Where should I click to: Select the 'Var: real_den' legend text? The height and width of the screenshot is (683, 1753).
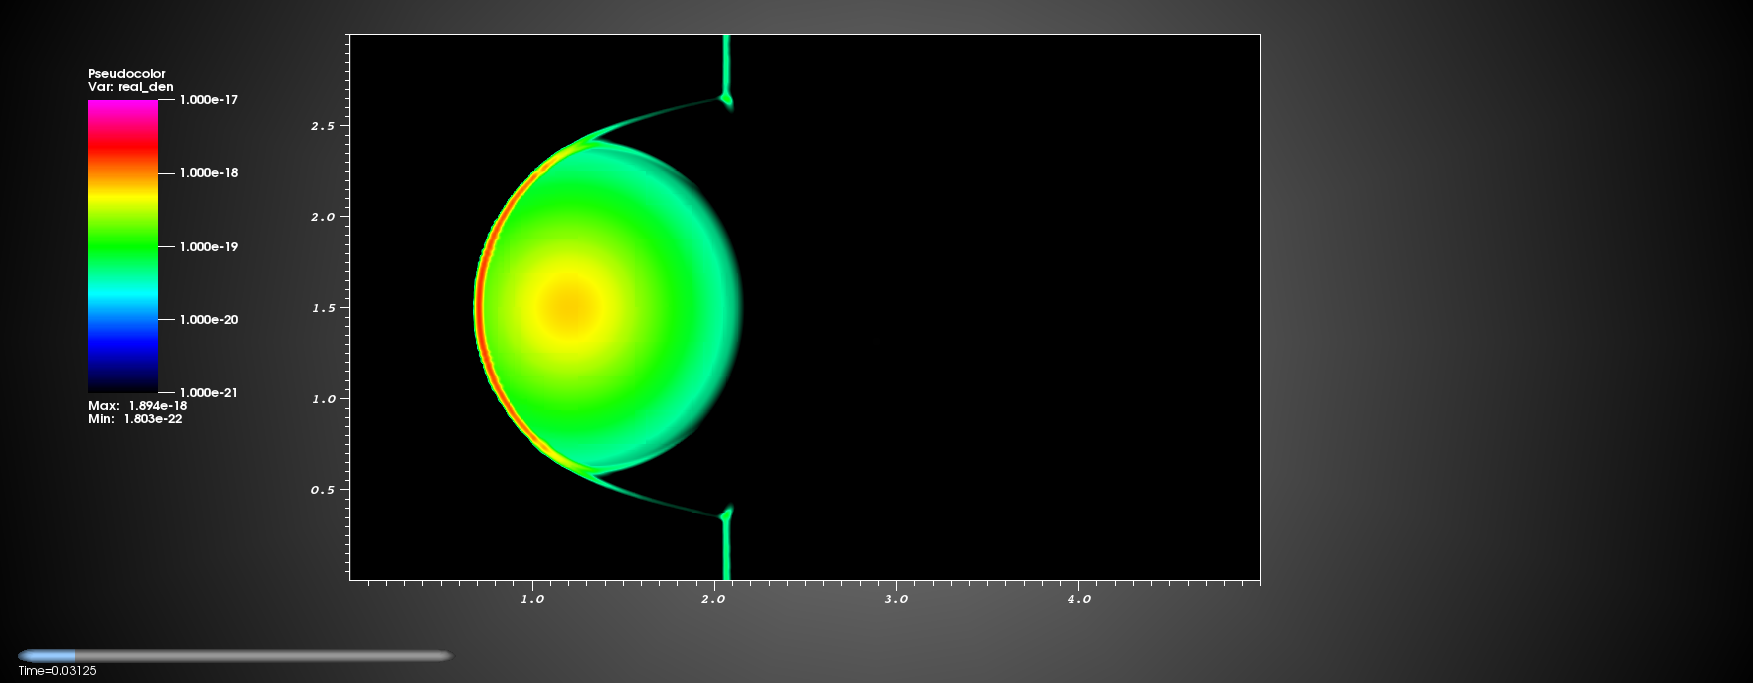tap(131, 87)
